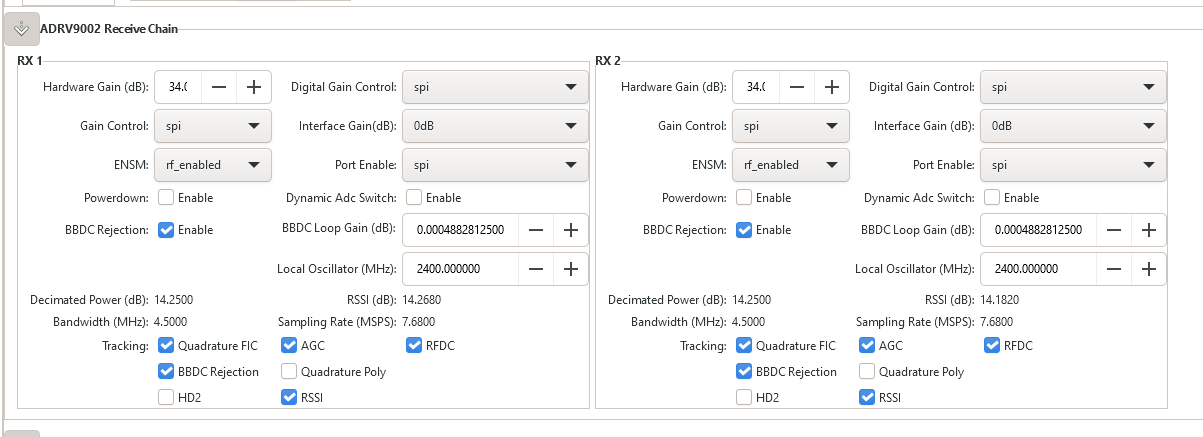Open RX 2 Digital Gain Control dropdown

[x=1073, y=87]
